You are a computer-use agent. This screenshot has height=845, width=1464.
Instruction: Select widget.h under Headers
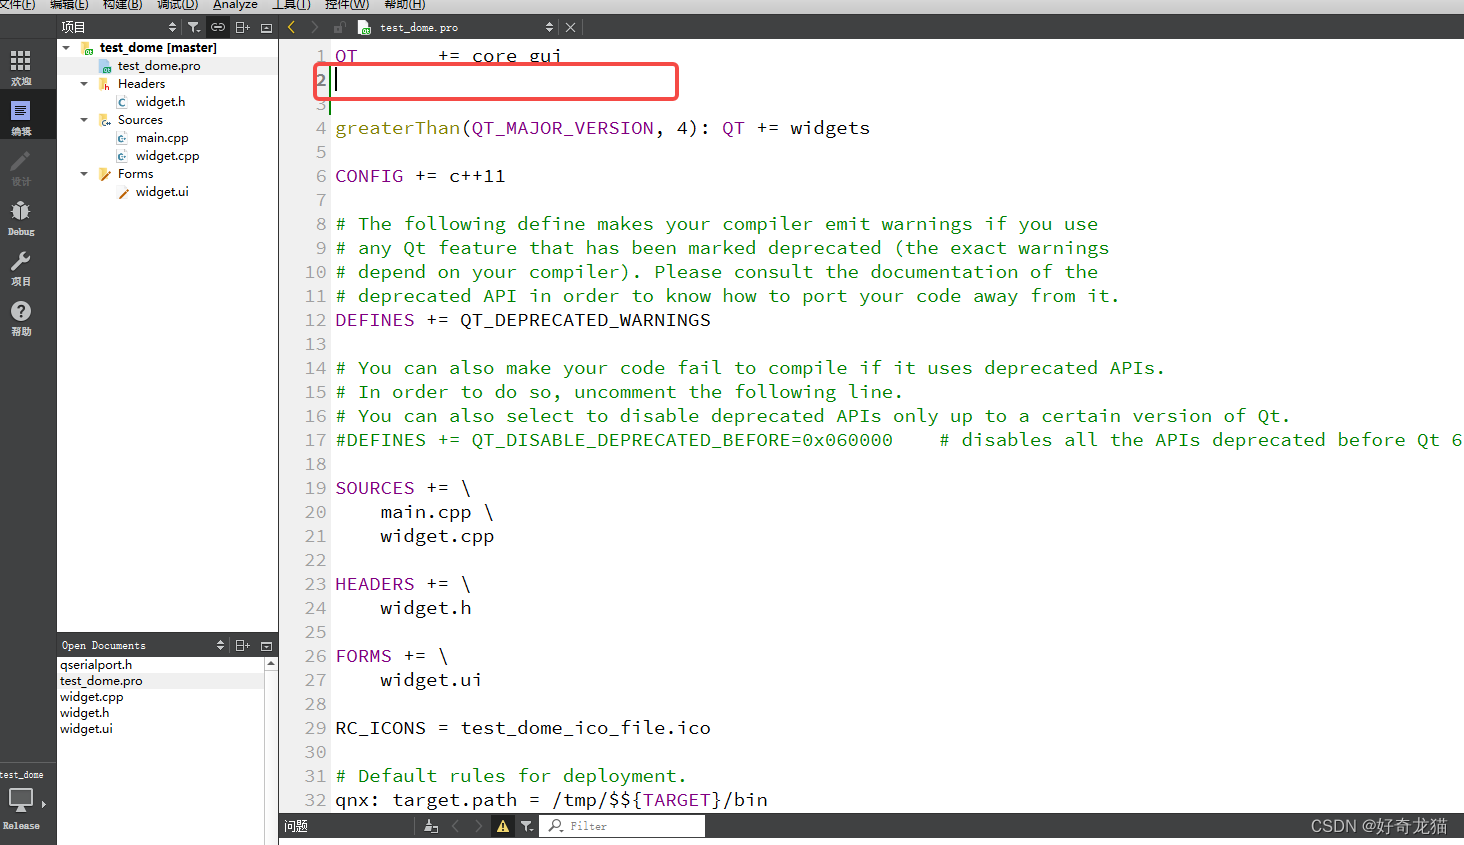tap(160, 102)
